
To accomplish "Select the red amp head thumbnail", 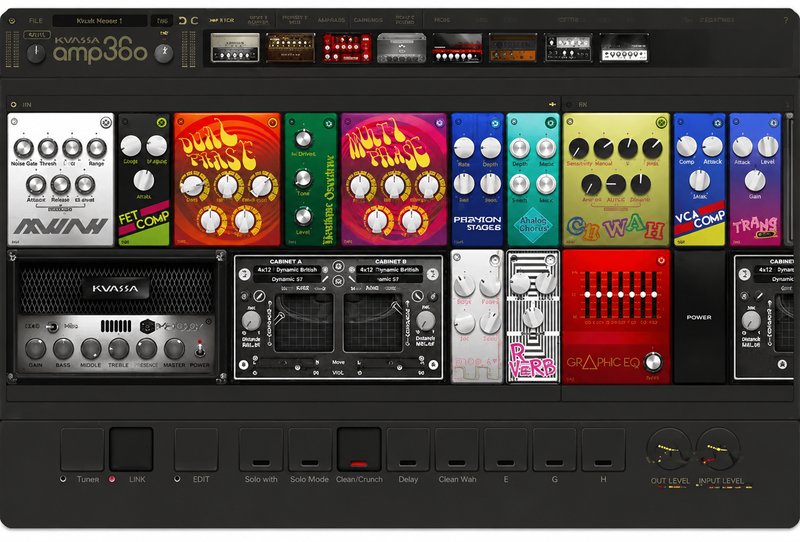I will point(346,48).
